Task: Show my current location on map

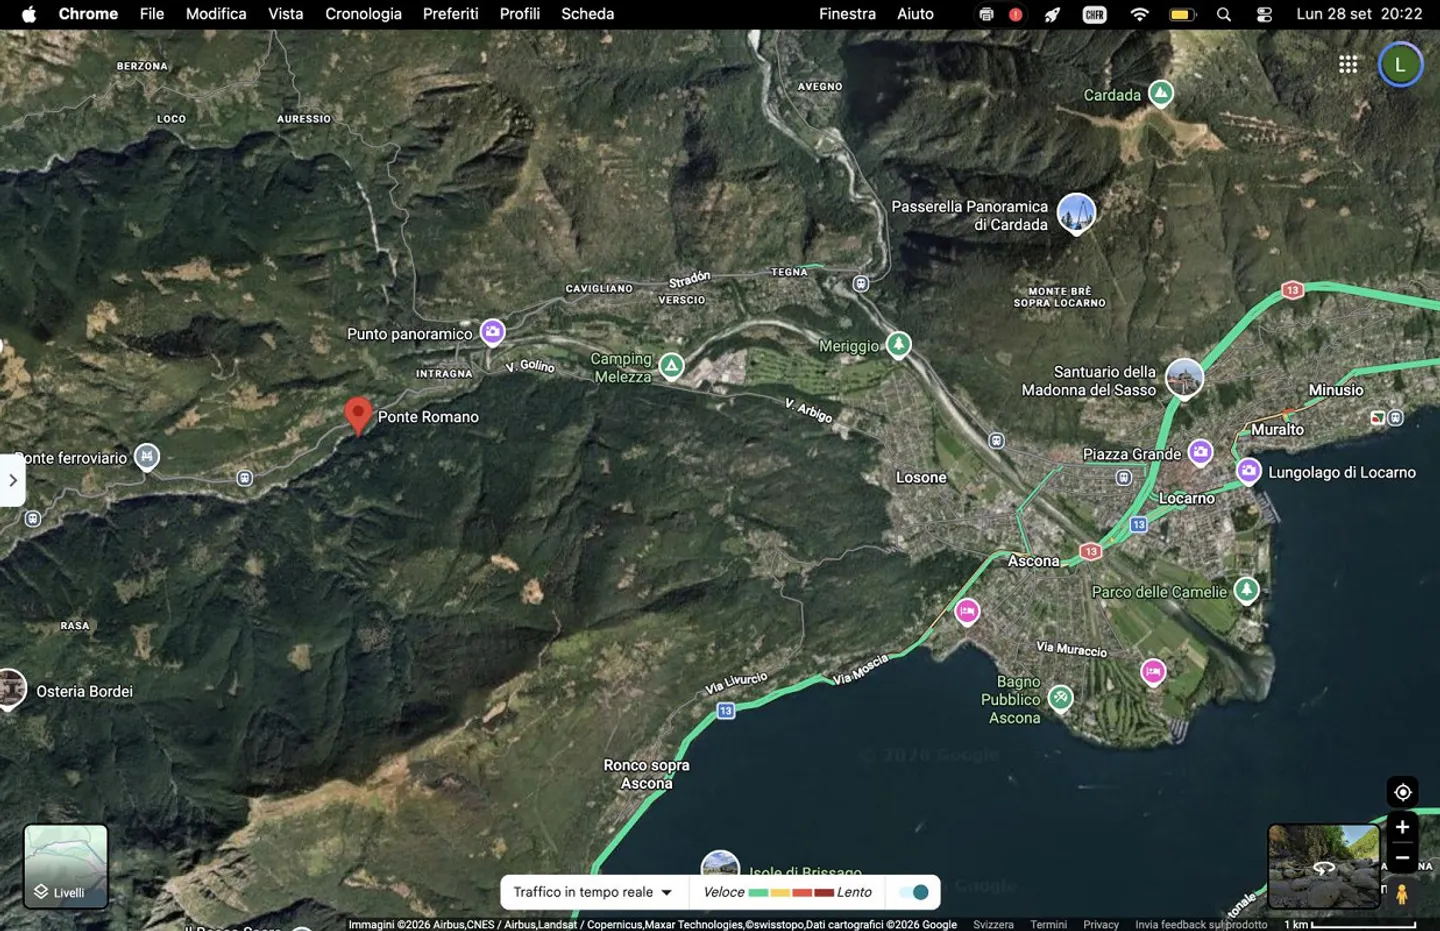Action: coord(1403,792)
